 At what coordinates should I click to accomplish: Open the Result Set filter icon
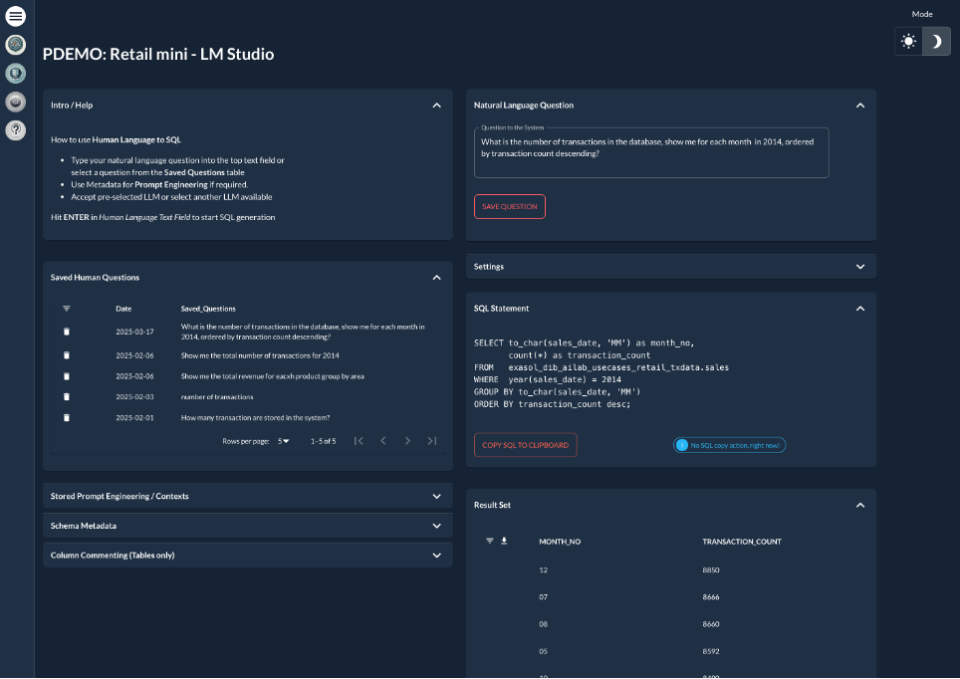(x=488, y=541)
